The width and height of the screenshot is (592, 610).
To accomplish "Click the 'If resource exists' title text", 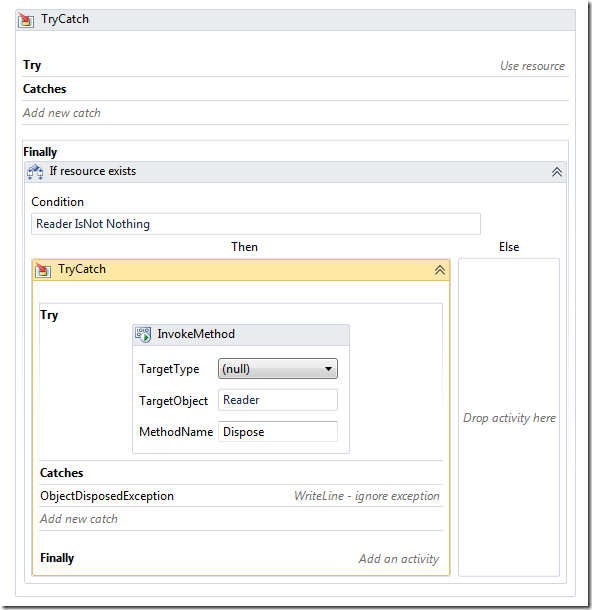I will pyautogui.click(x=93, y=171).
